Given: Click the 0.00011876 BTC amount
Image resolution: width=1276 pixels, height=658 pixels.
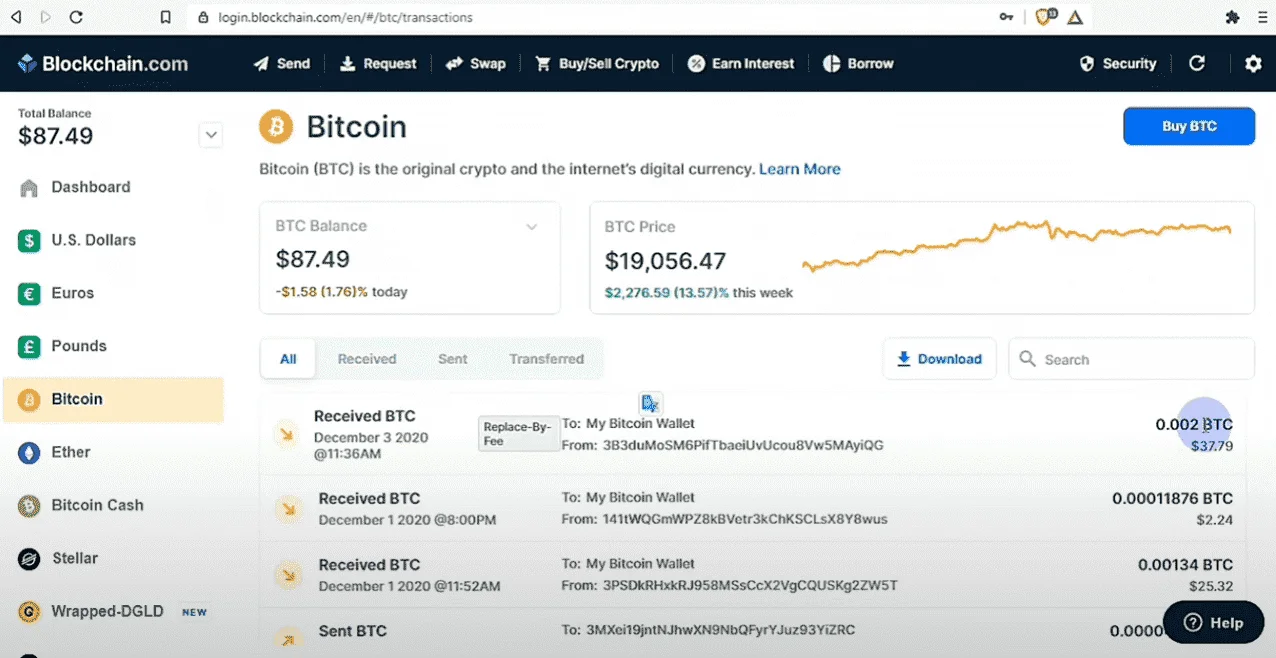Looking at the screenshot, I should coord(1172,498).
